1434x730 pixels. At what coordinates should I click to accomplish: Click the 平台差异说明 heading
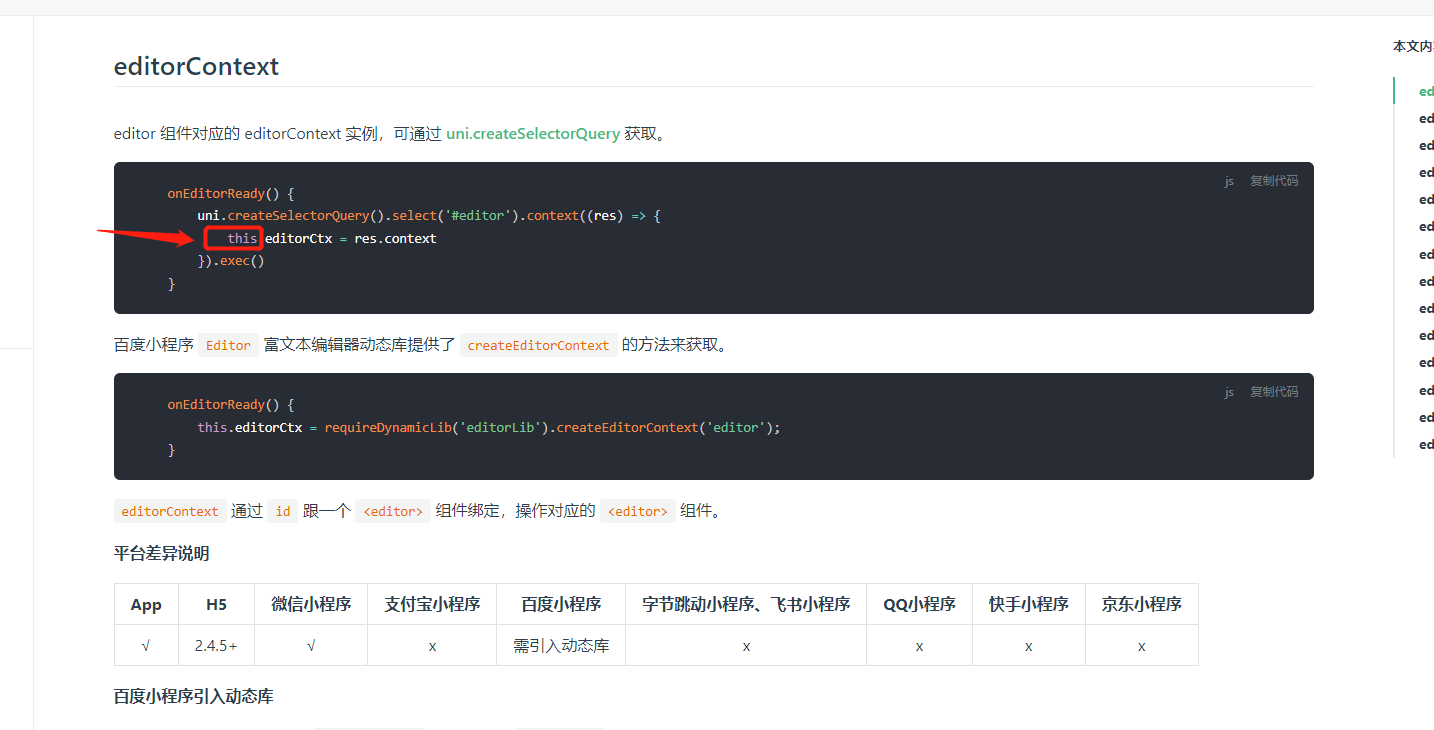coord(162,553)
